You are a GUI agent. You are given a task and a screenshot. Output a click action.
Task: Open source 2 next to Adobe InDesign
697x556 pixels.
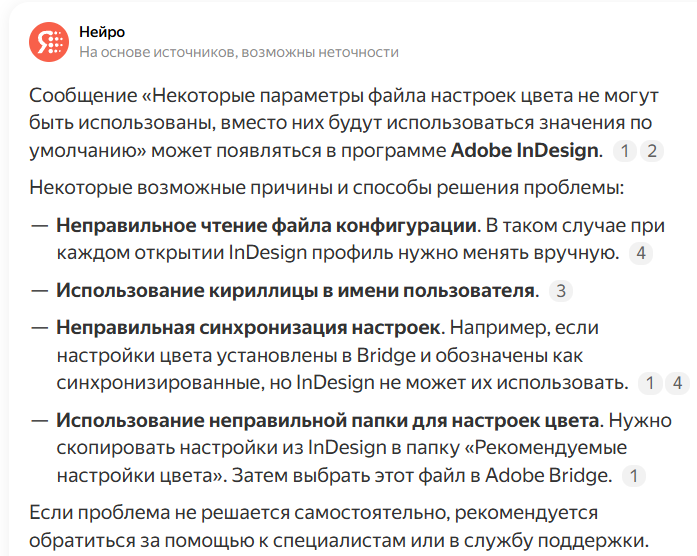[652, 151]
